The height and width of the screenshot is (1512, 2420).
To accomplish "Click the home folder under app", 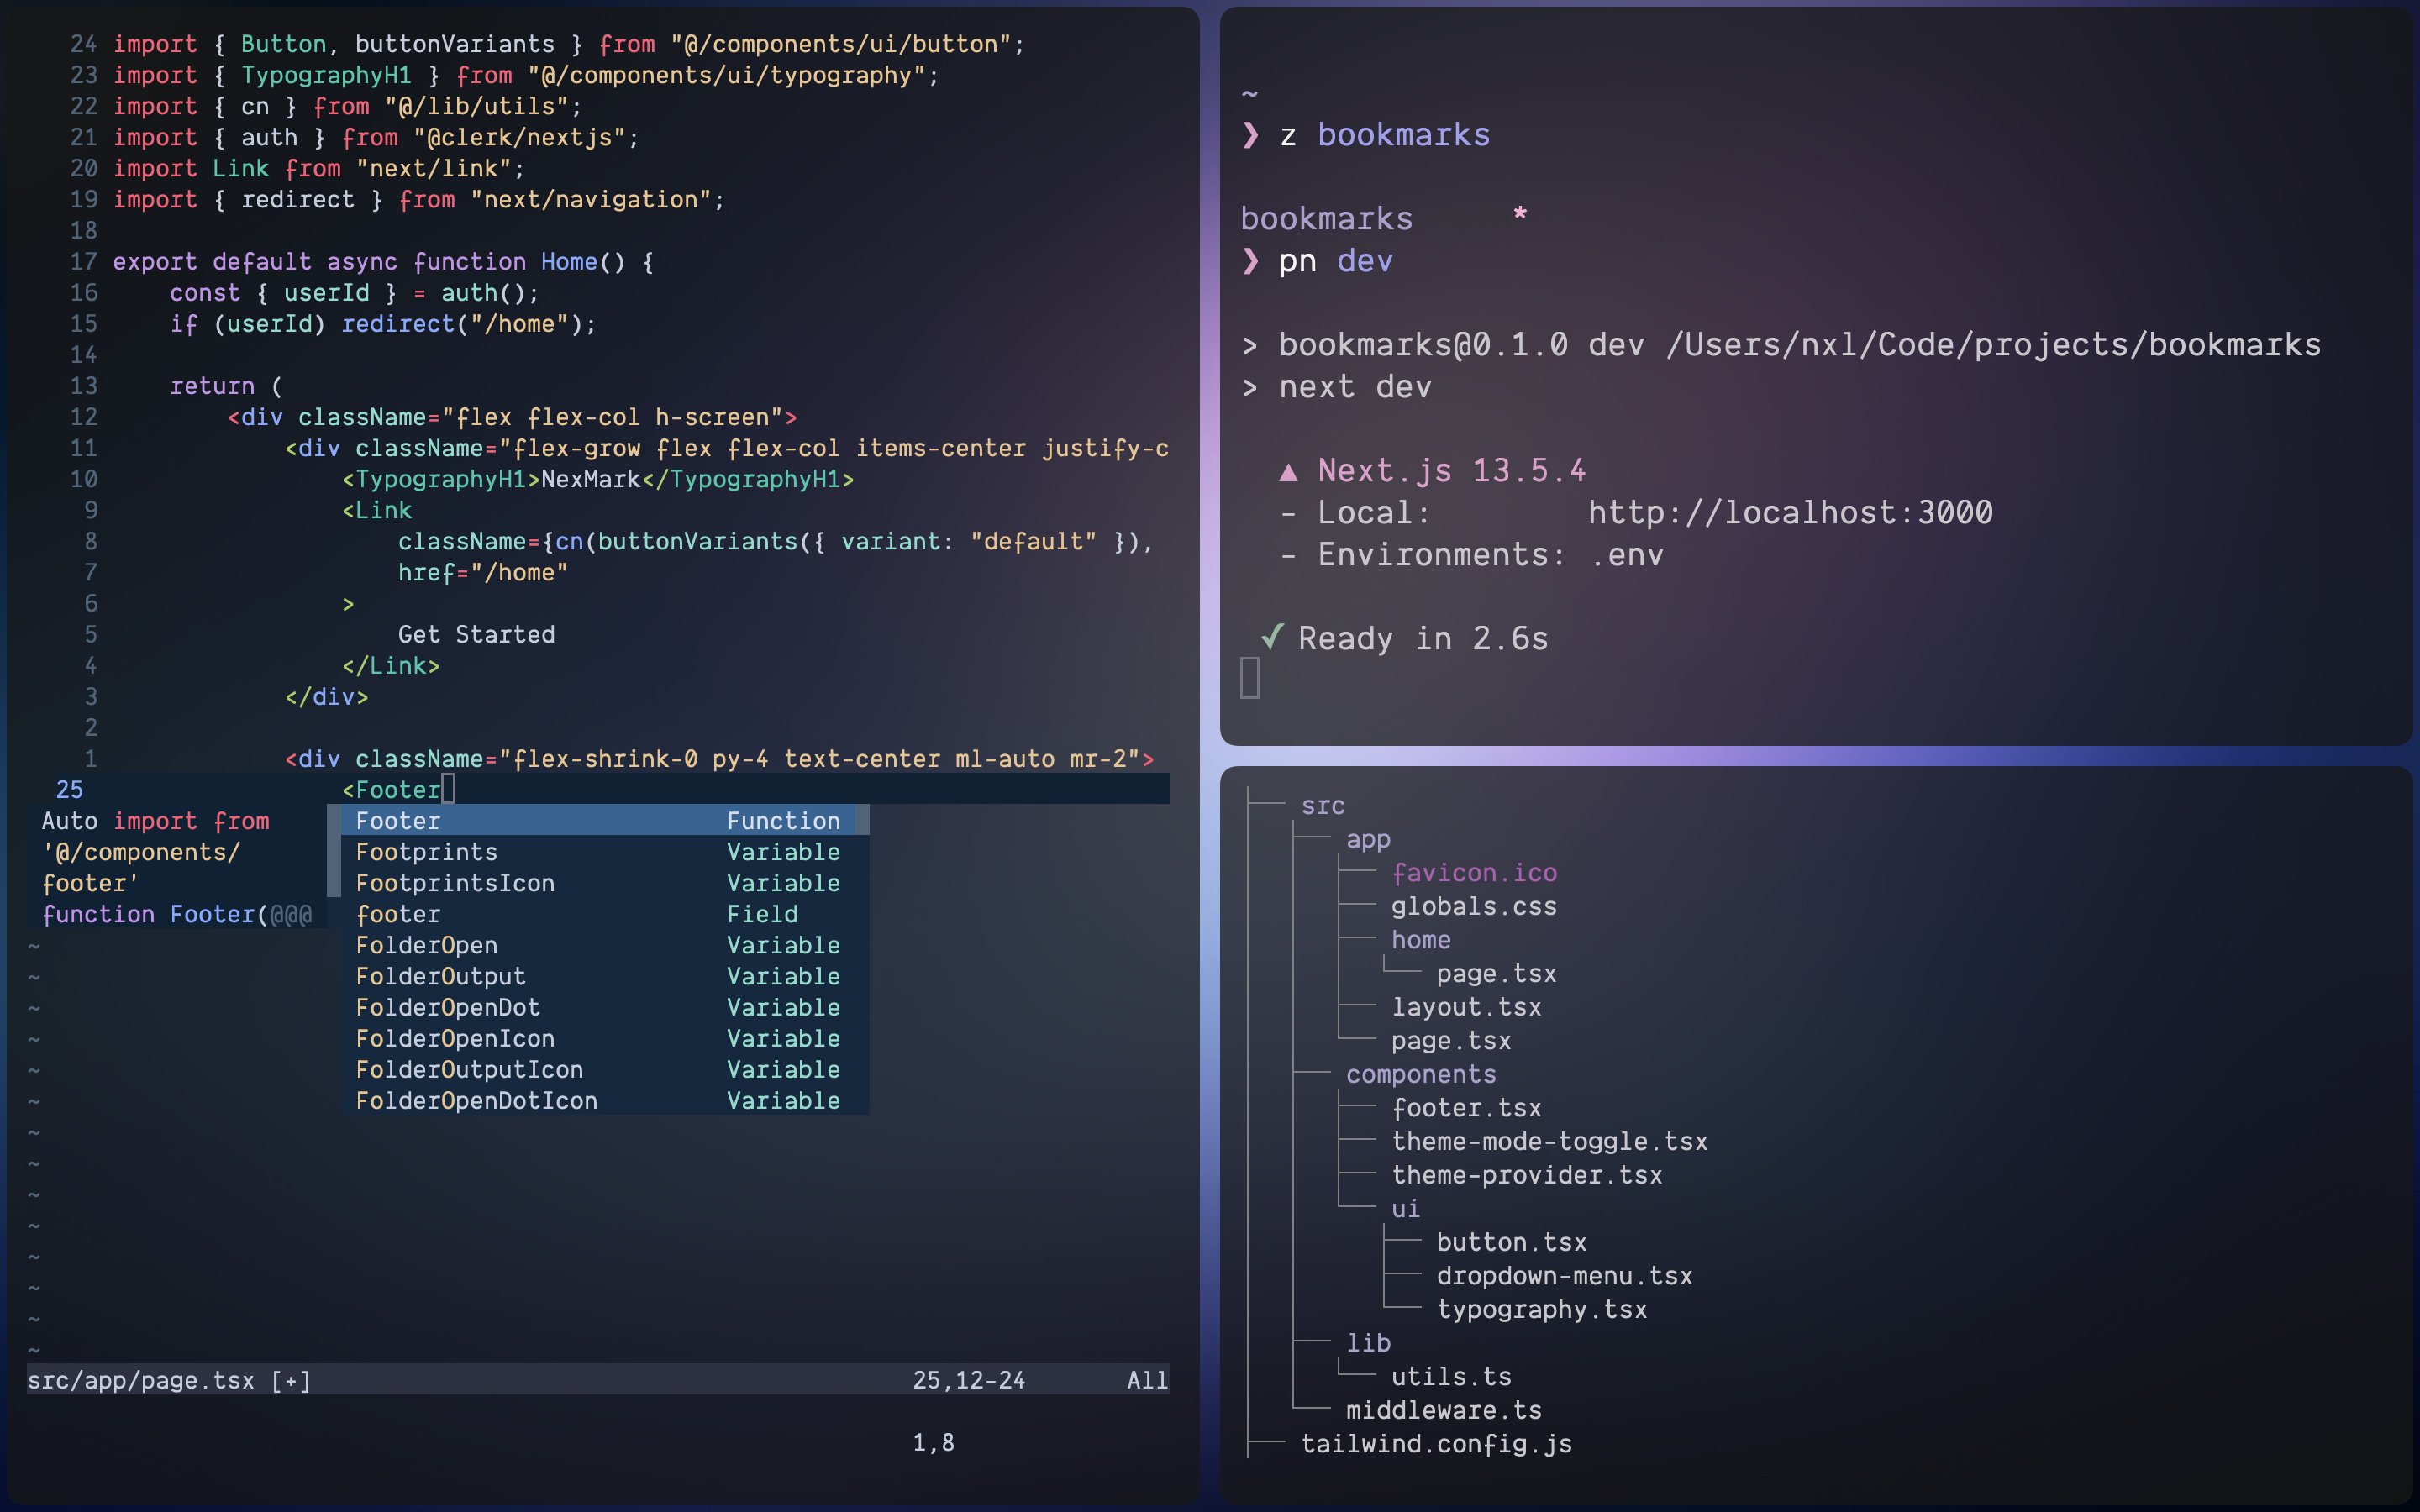I will pos(1420,940).
